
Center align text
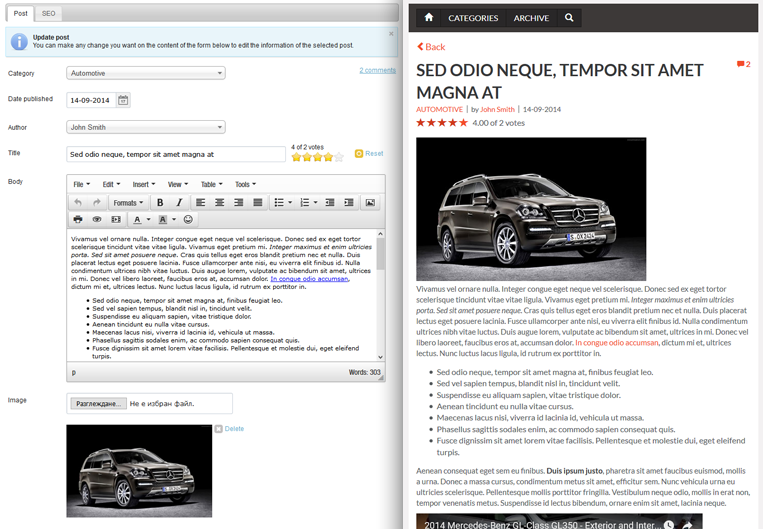[219, 202]
